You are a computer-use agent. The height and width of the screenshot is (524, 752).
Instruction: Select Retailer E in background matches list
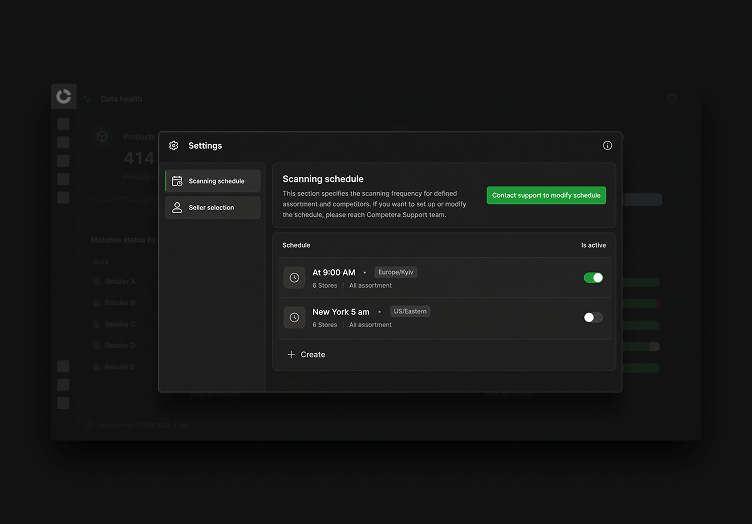pyautogui.click(x=120, y=367)
